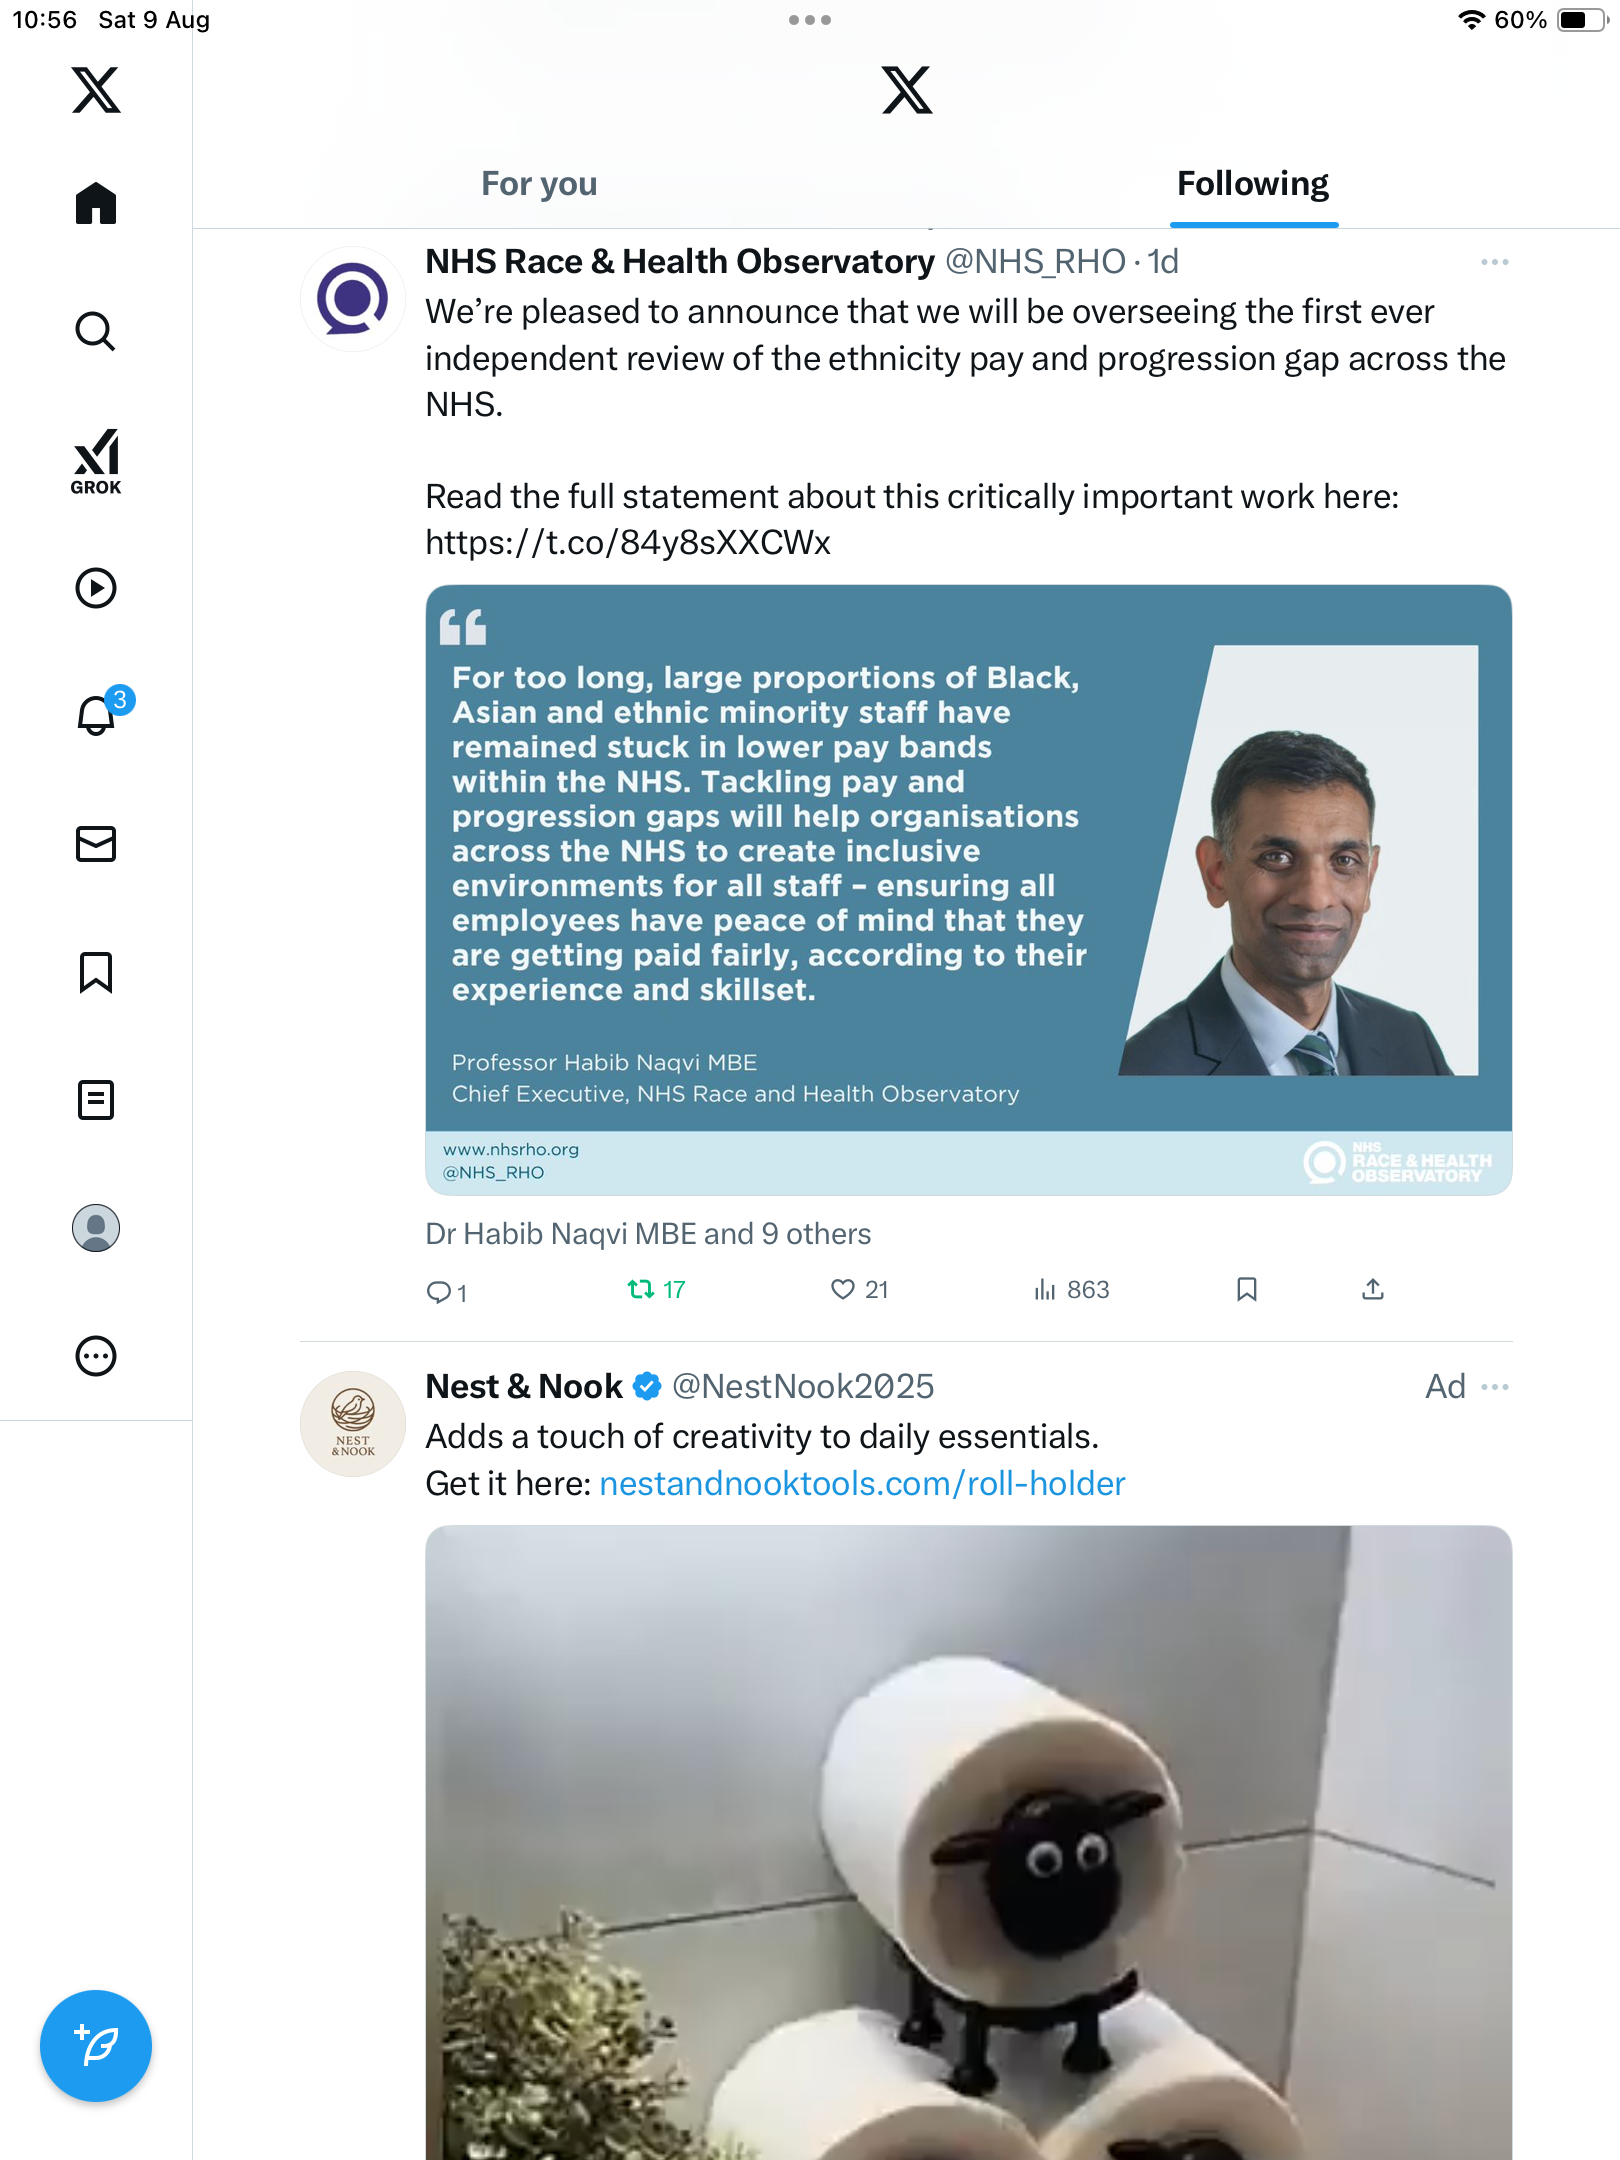The image size is (1620, 2160).
Task: Launch Grok from the sidebar
Action: pyautogui.click(x=96, y=460)
